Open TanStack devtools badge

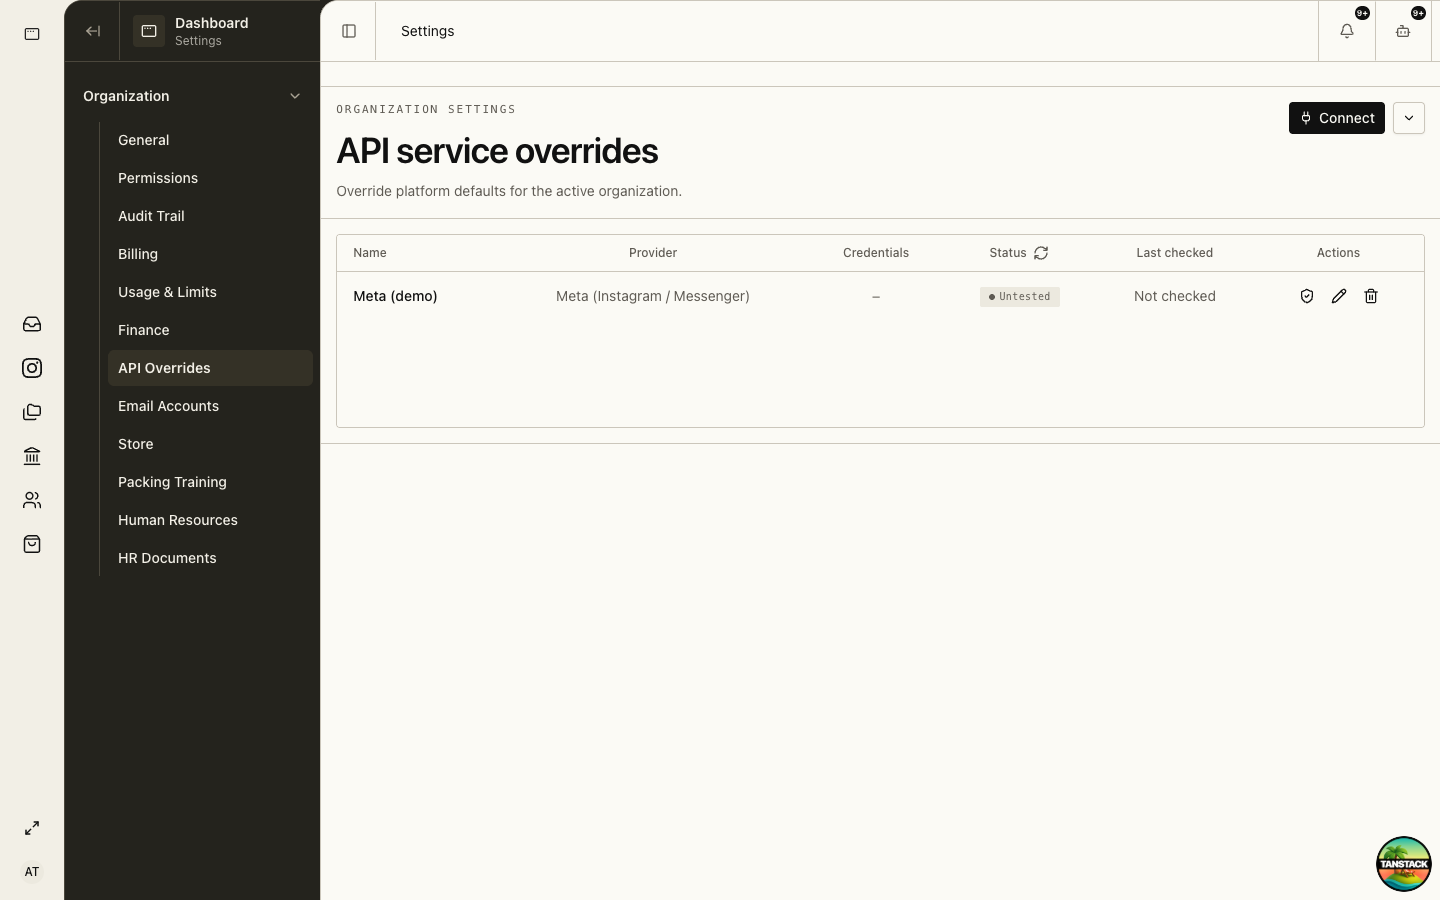click(1404, 864)
